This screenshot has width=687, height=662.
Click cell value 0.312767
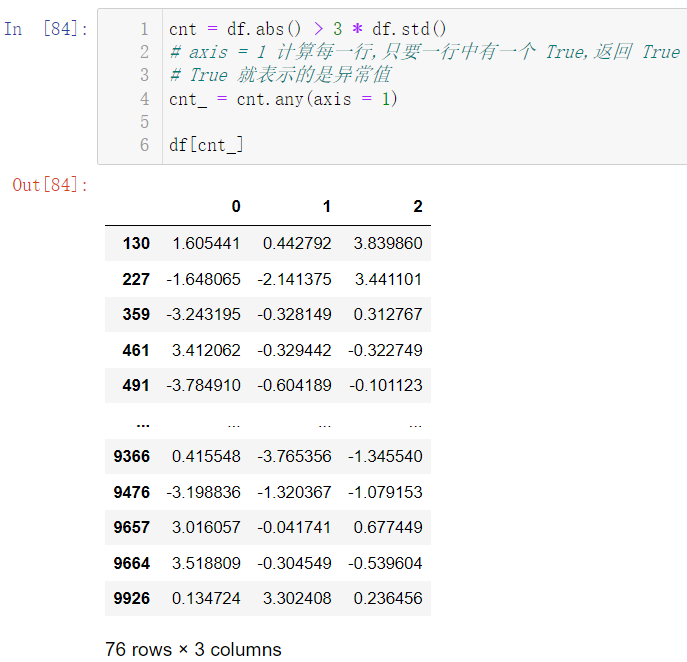click(388, 315)
